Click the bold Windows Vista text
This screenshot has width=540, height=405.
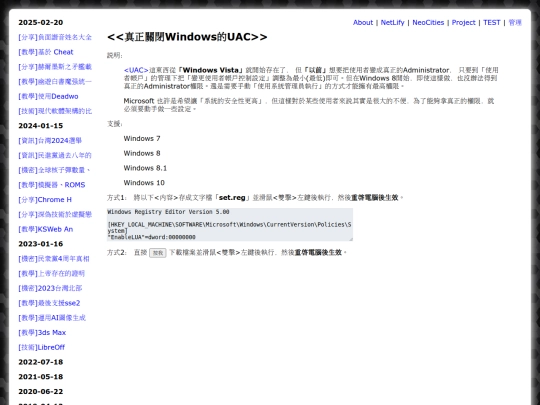211,70
